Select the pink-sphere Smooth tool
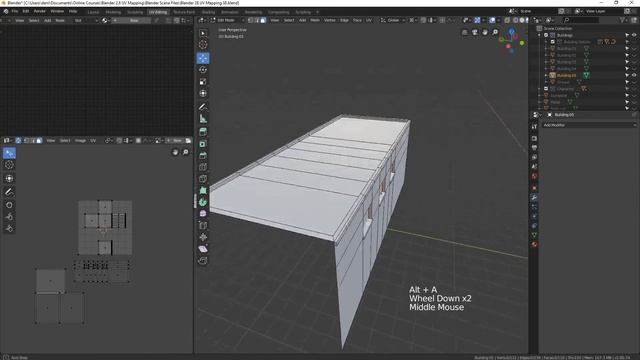This screenshot has width=640, height=360. 203,213
